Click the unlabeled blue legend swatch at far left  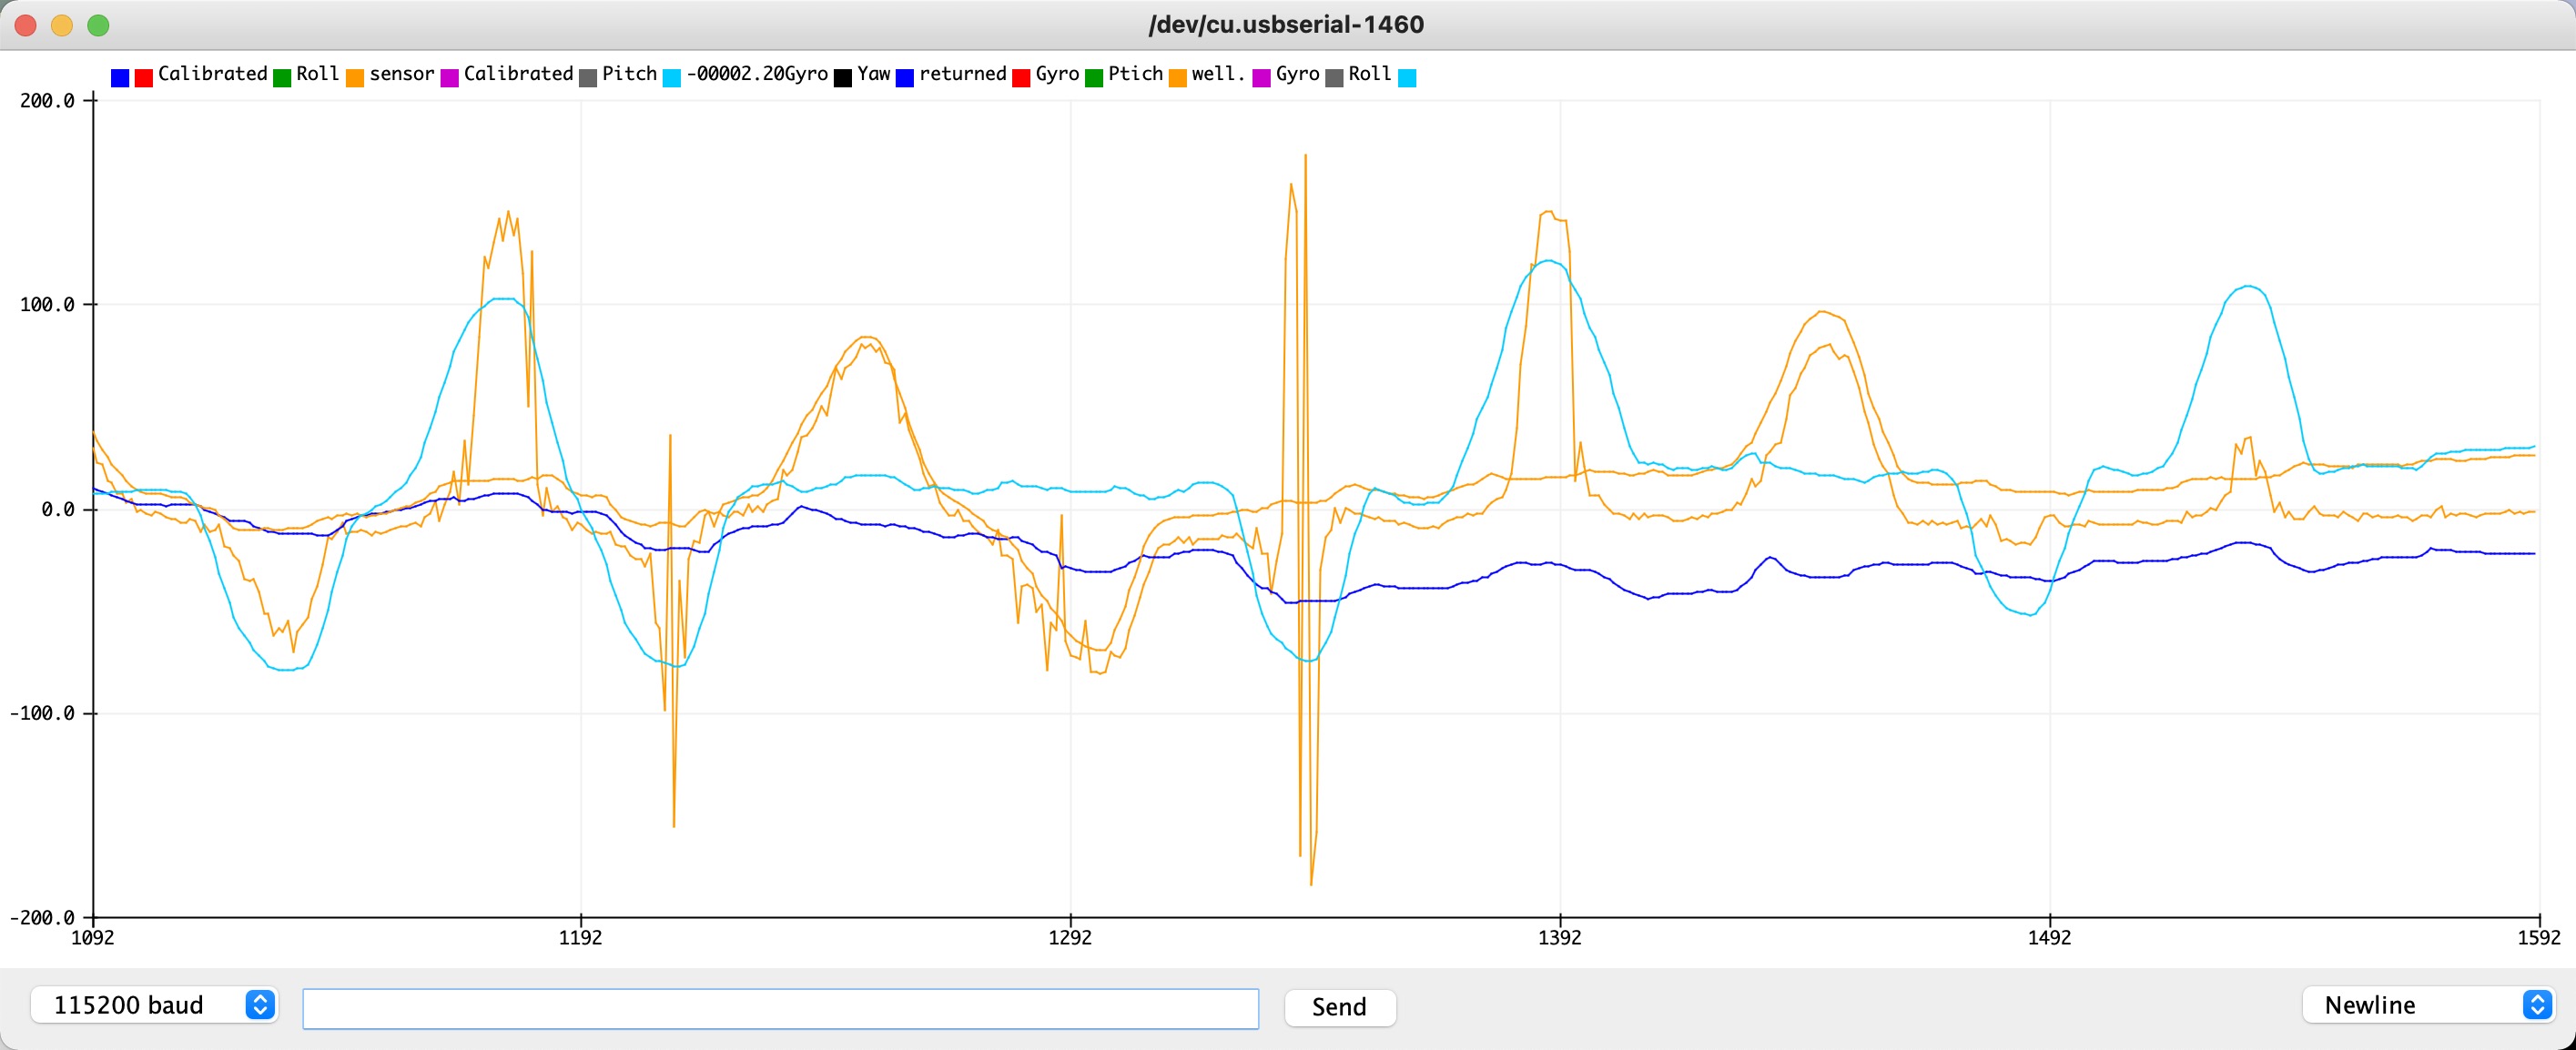120,78
